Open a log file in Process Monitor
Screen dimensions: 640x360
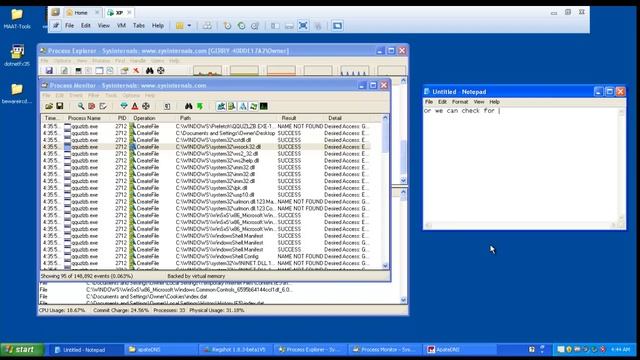pos(49,106)
